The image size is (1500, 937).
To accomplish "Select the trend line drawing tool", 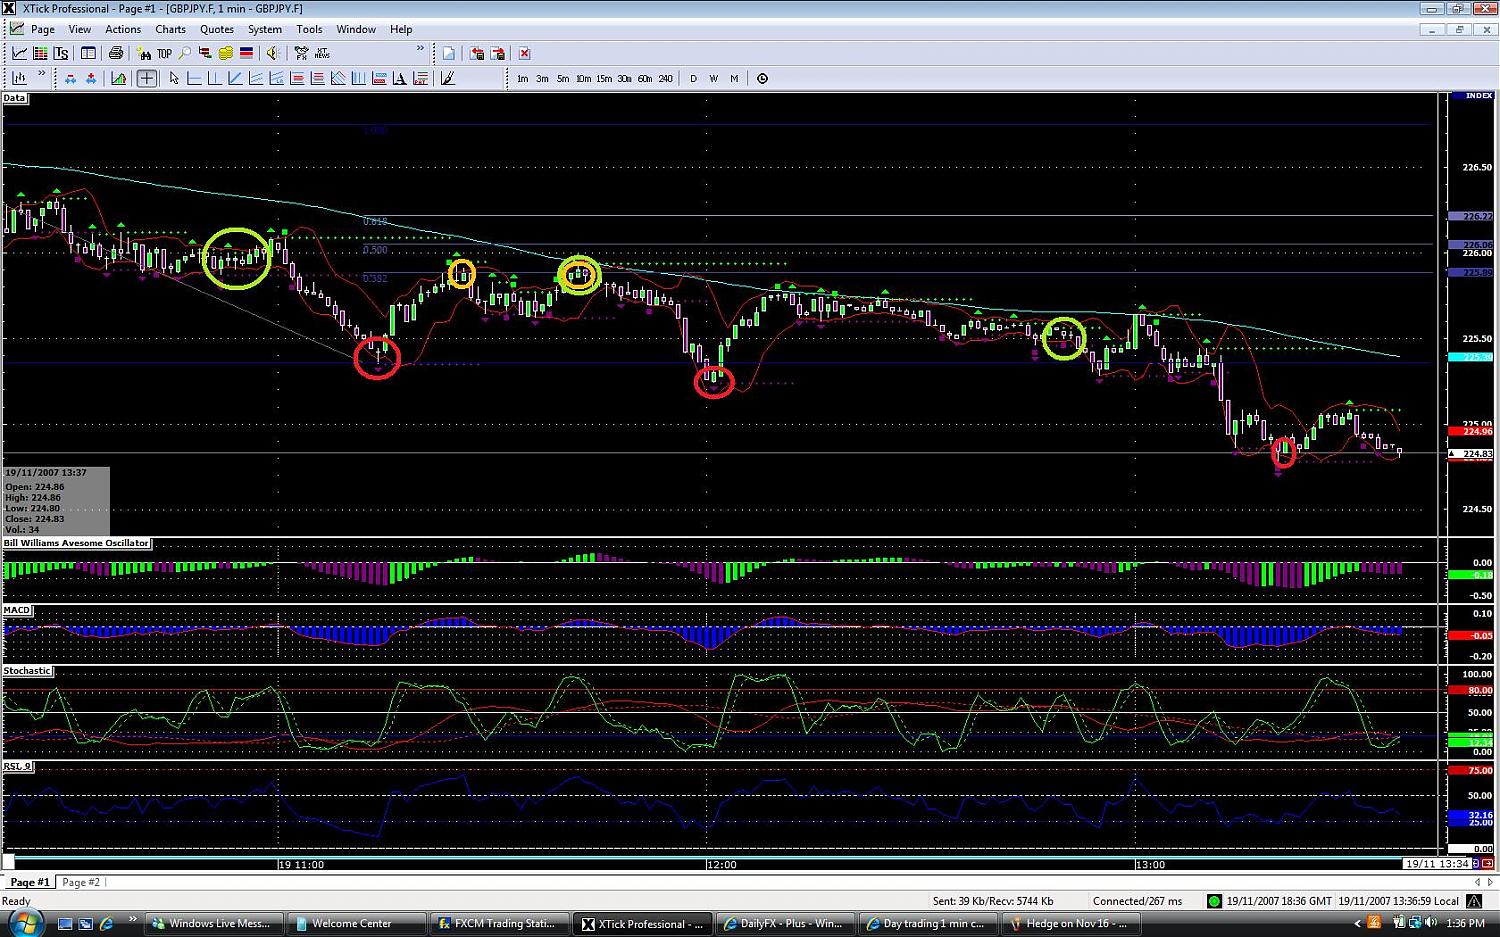I will [235, 78].
